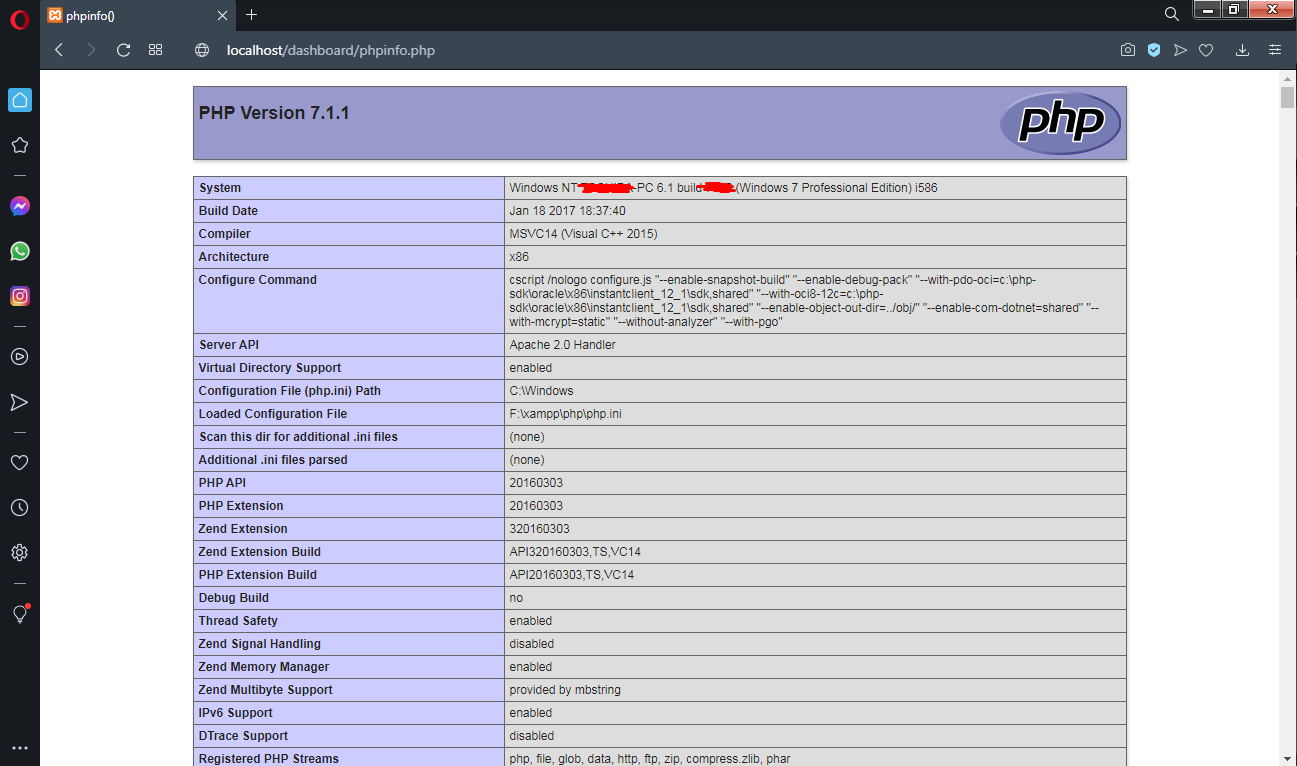Go back to the previous page
Screen dimensions: 1297x766
pos(59,50)
